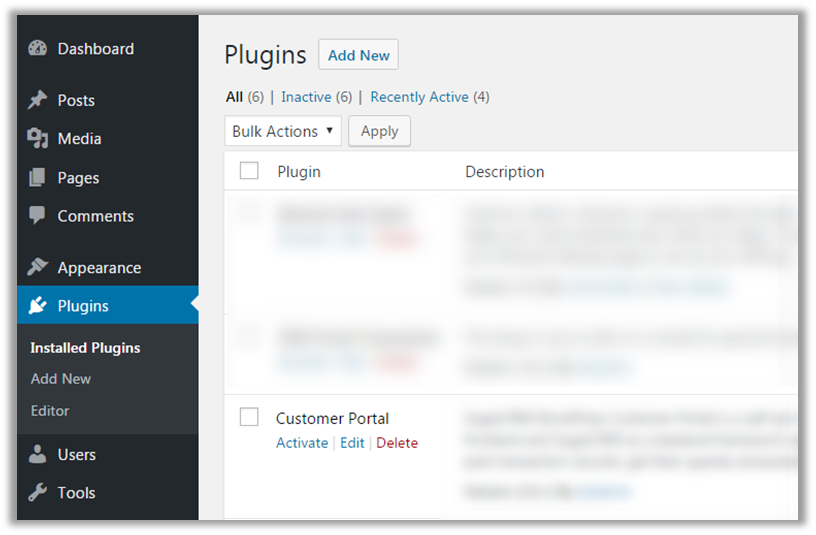Filter plugins by Inactive
This screenshot has width=816, height=535.
[306, 97]
